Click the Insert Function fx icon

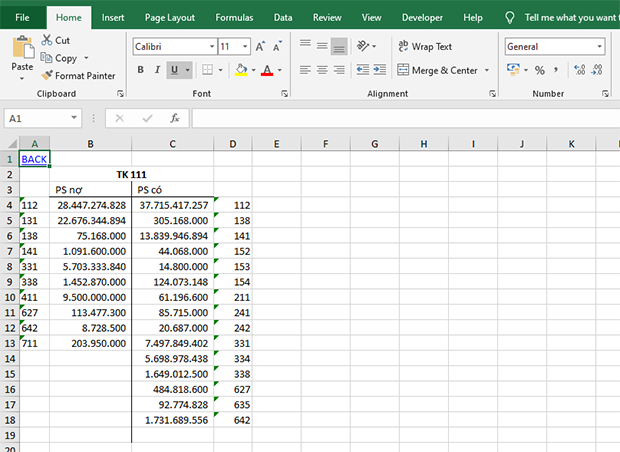pyautogui.click(x=174, y=118)
